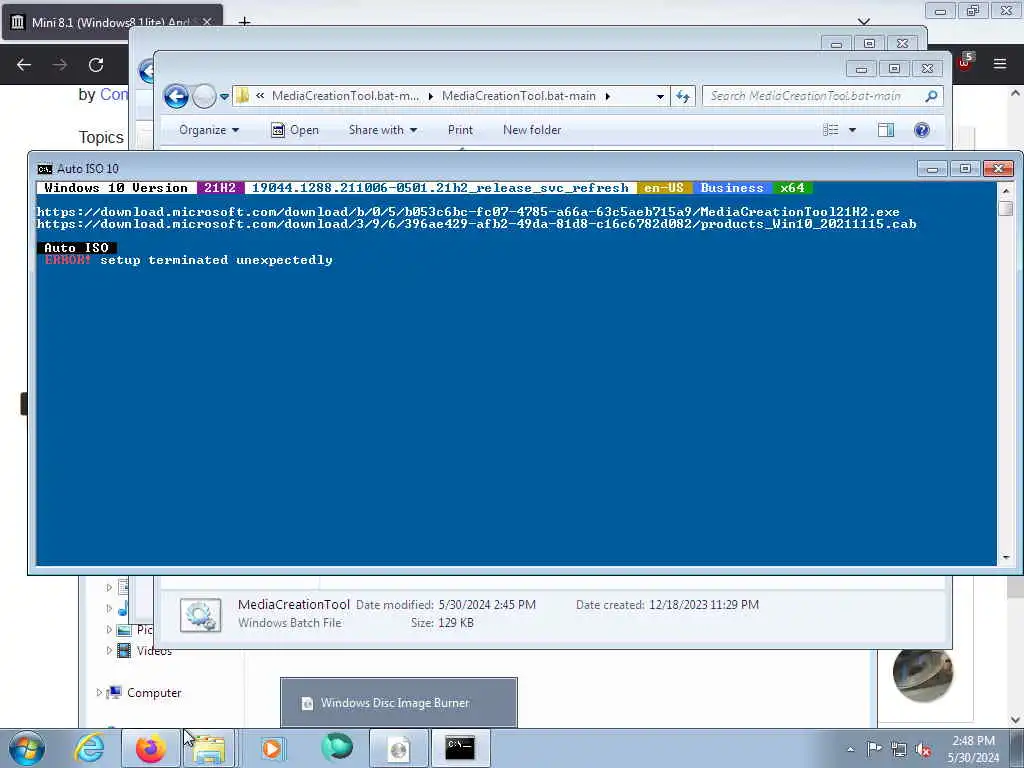Open the Organize menu
Image resolution: width=1024 pixels, height=768 pixels.
point(209,130)
